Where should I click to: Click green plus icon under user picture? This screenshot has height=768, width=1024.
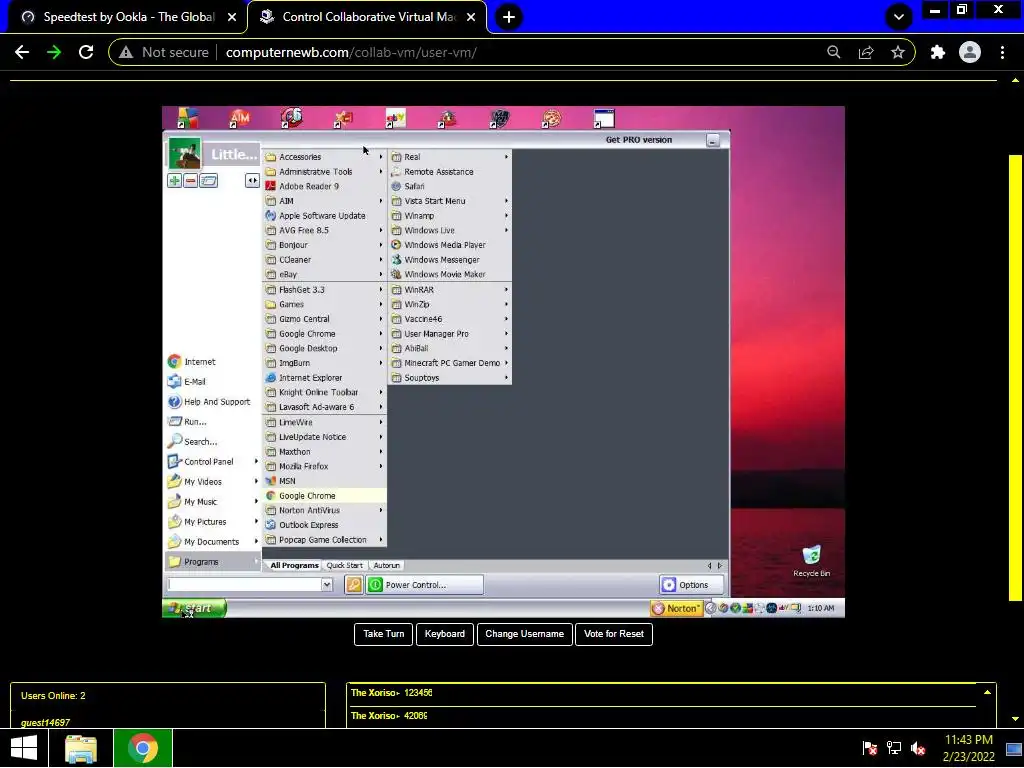click(x=174, y=181)
